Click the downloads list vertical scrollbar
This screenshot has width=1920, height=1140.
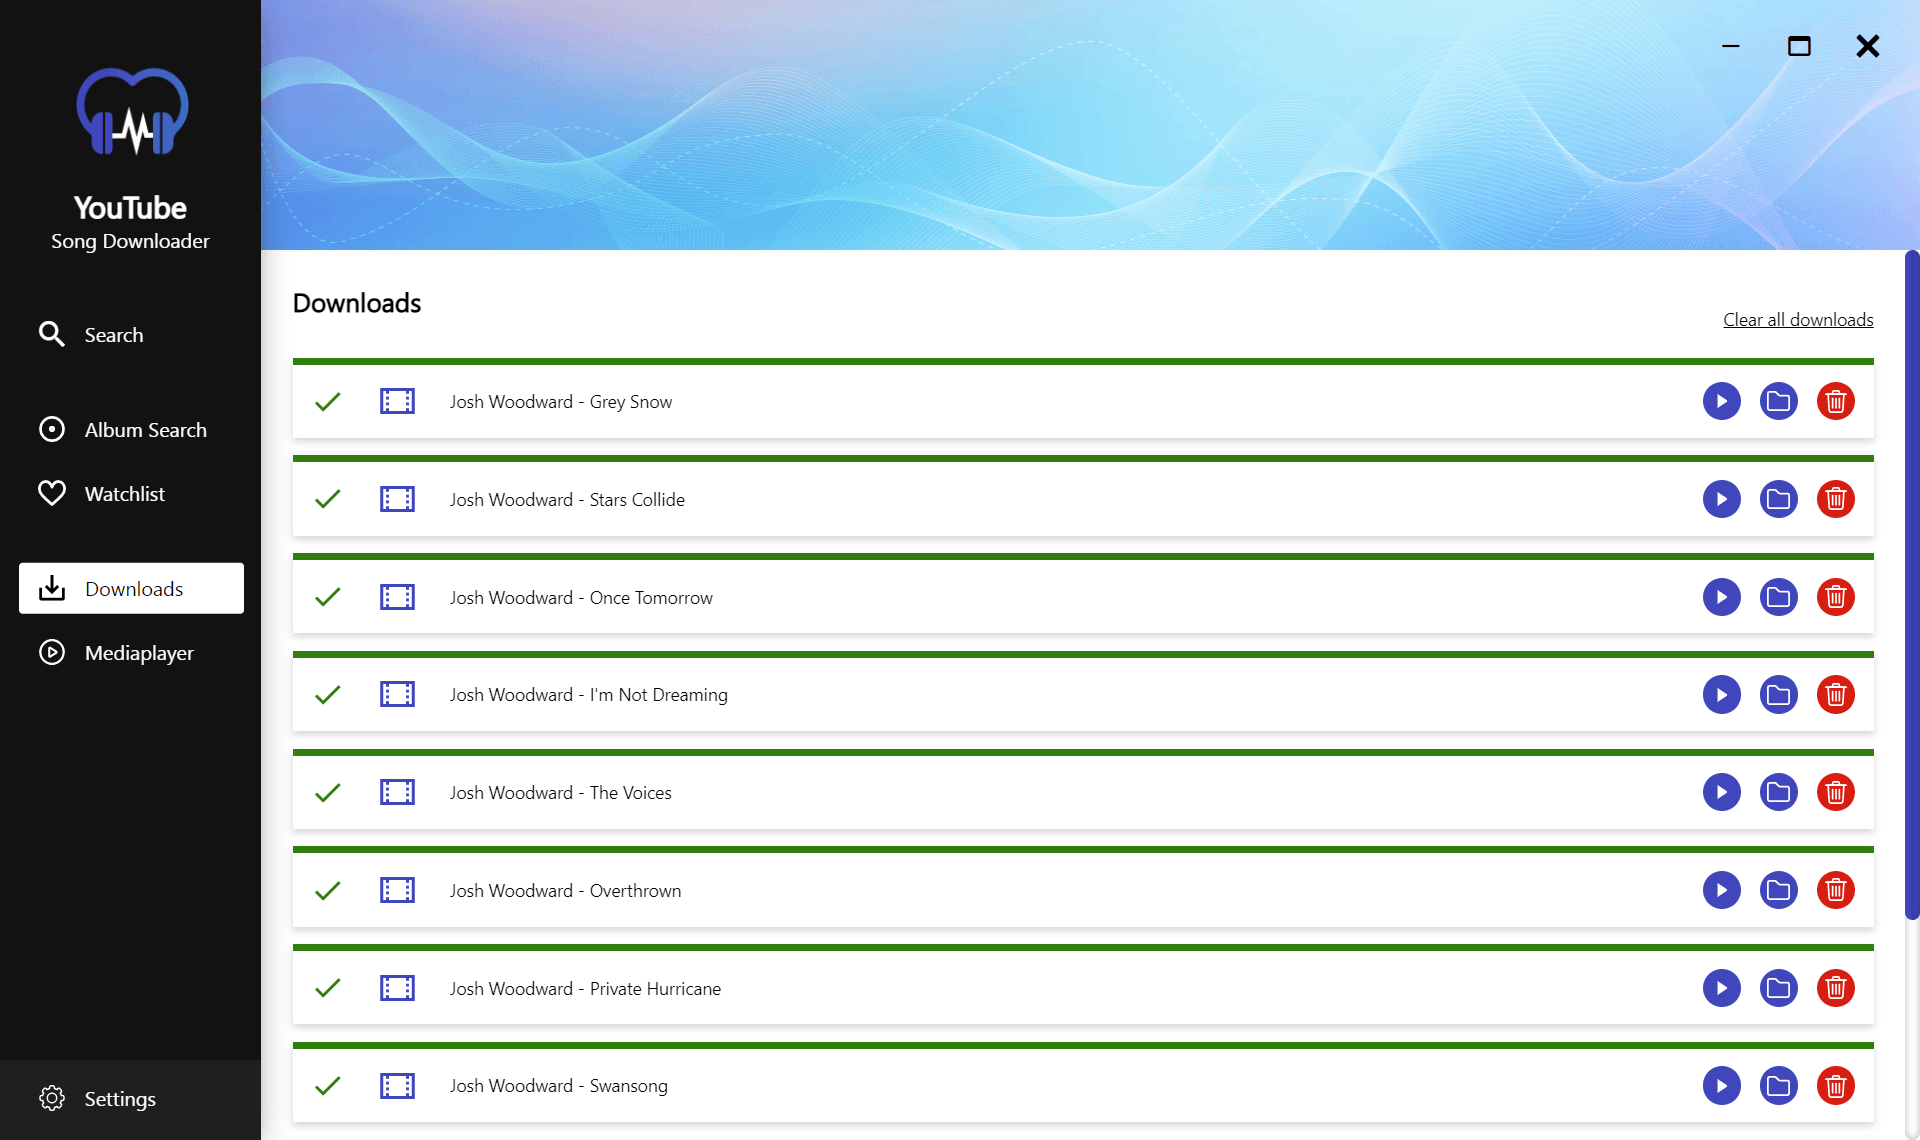click(1912, 585)
